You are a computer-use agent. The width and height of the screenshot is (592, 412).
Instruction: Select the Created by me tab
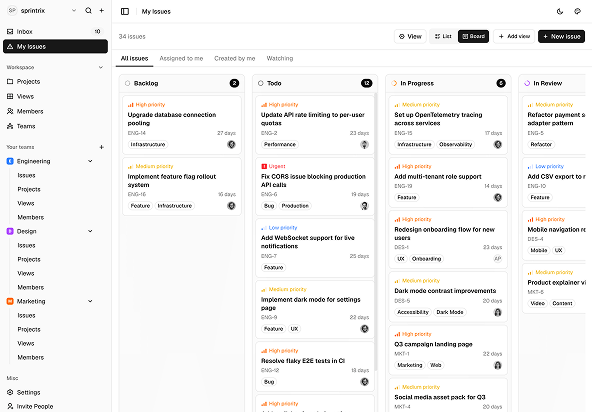234,59
